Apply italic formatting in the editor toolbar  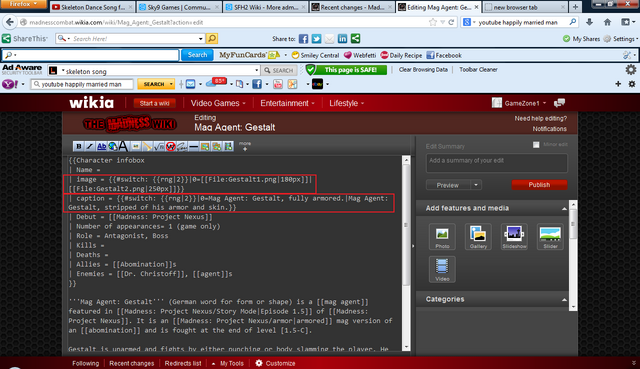click(90, 146)
